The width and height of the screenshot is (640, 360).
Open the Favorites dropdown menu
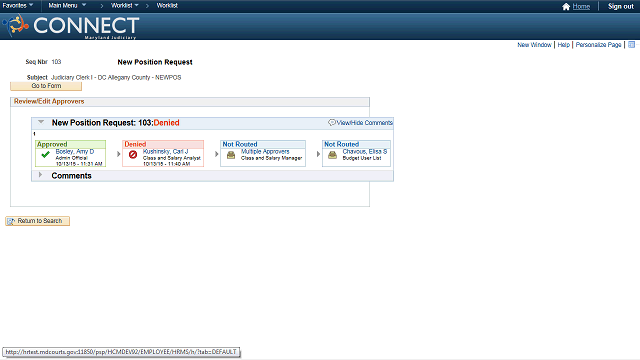click(x=18, y=5)
